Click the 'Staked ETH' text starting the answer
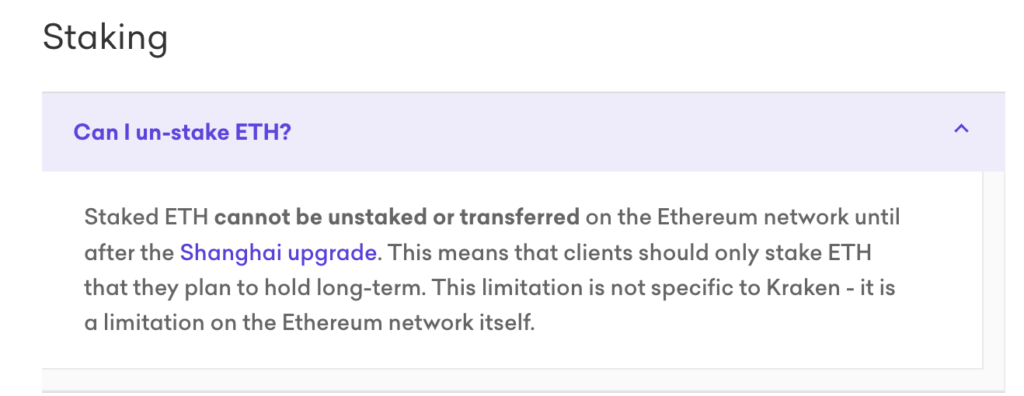The height and width of the screenshot is (396, 1024). coord(146,216)
